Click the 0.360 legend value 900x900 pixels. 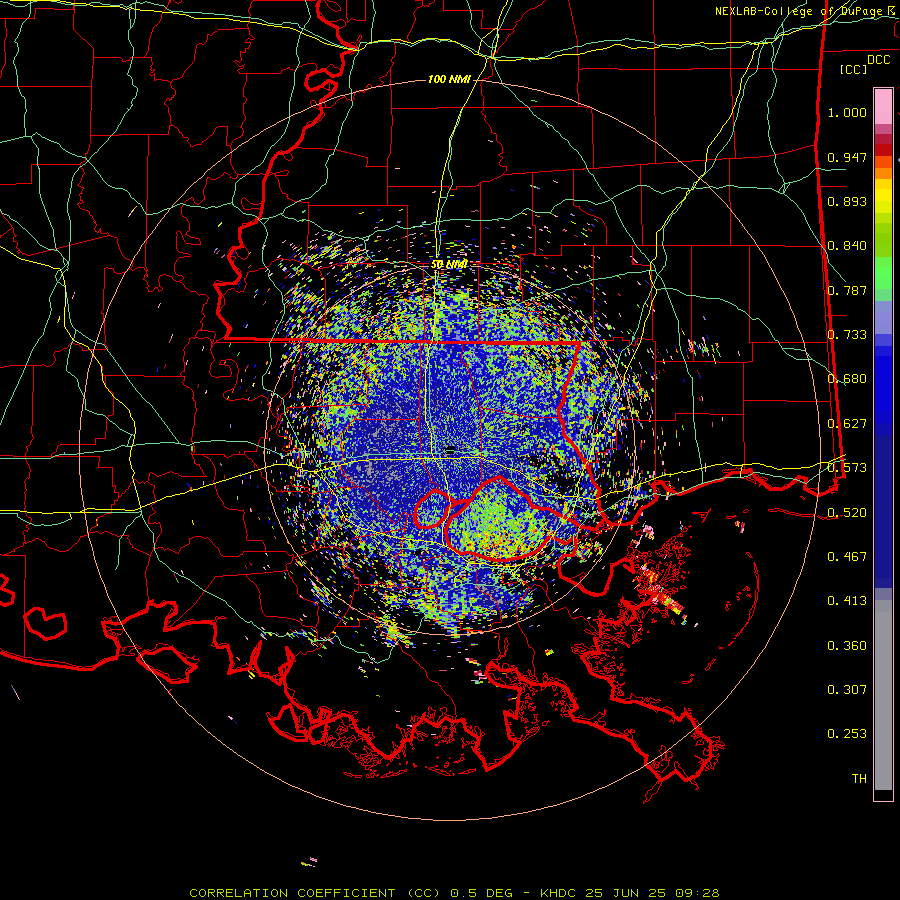[x=847, y=646]
